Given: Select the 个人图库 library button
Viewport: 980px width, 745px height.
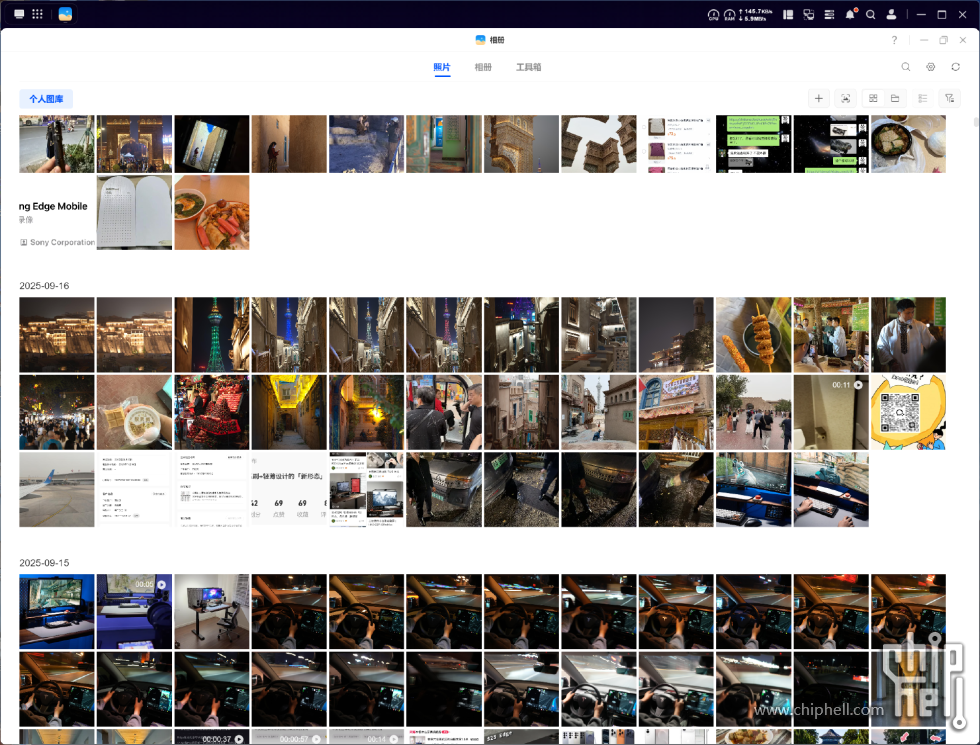Looking at the screenshot, I should [46, 99].
